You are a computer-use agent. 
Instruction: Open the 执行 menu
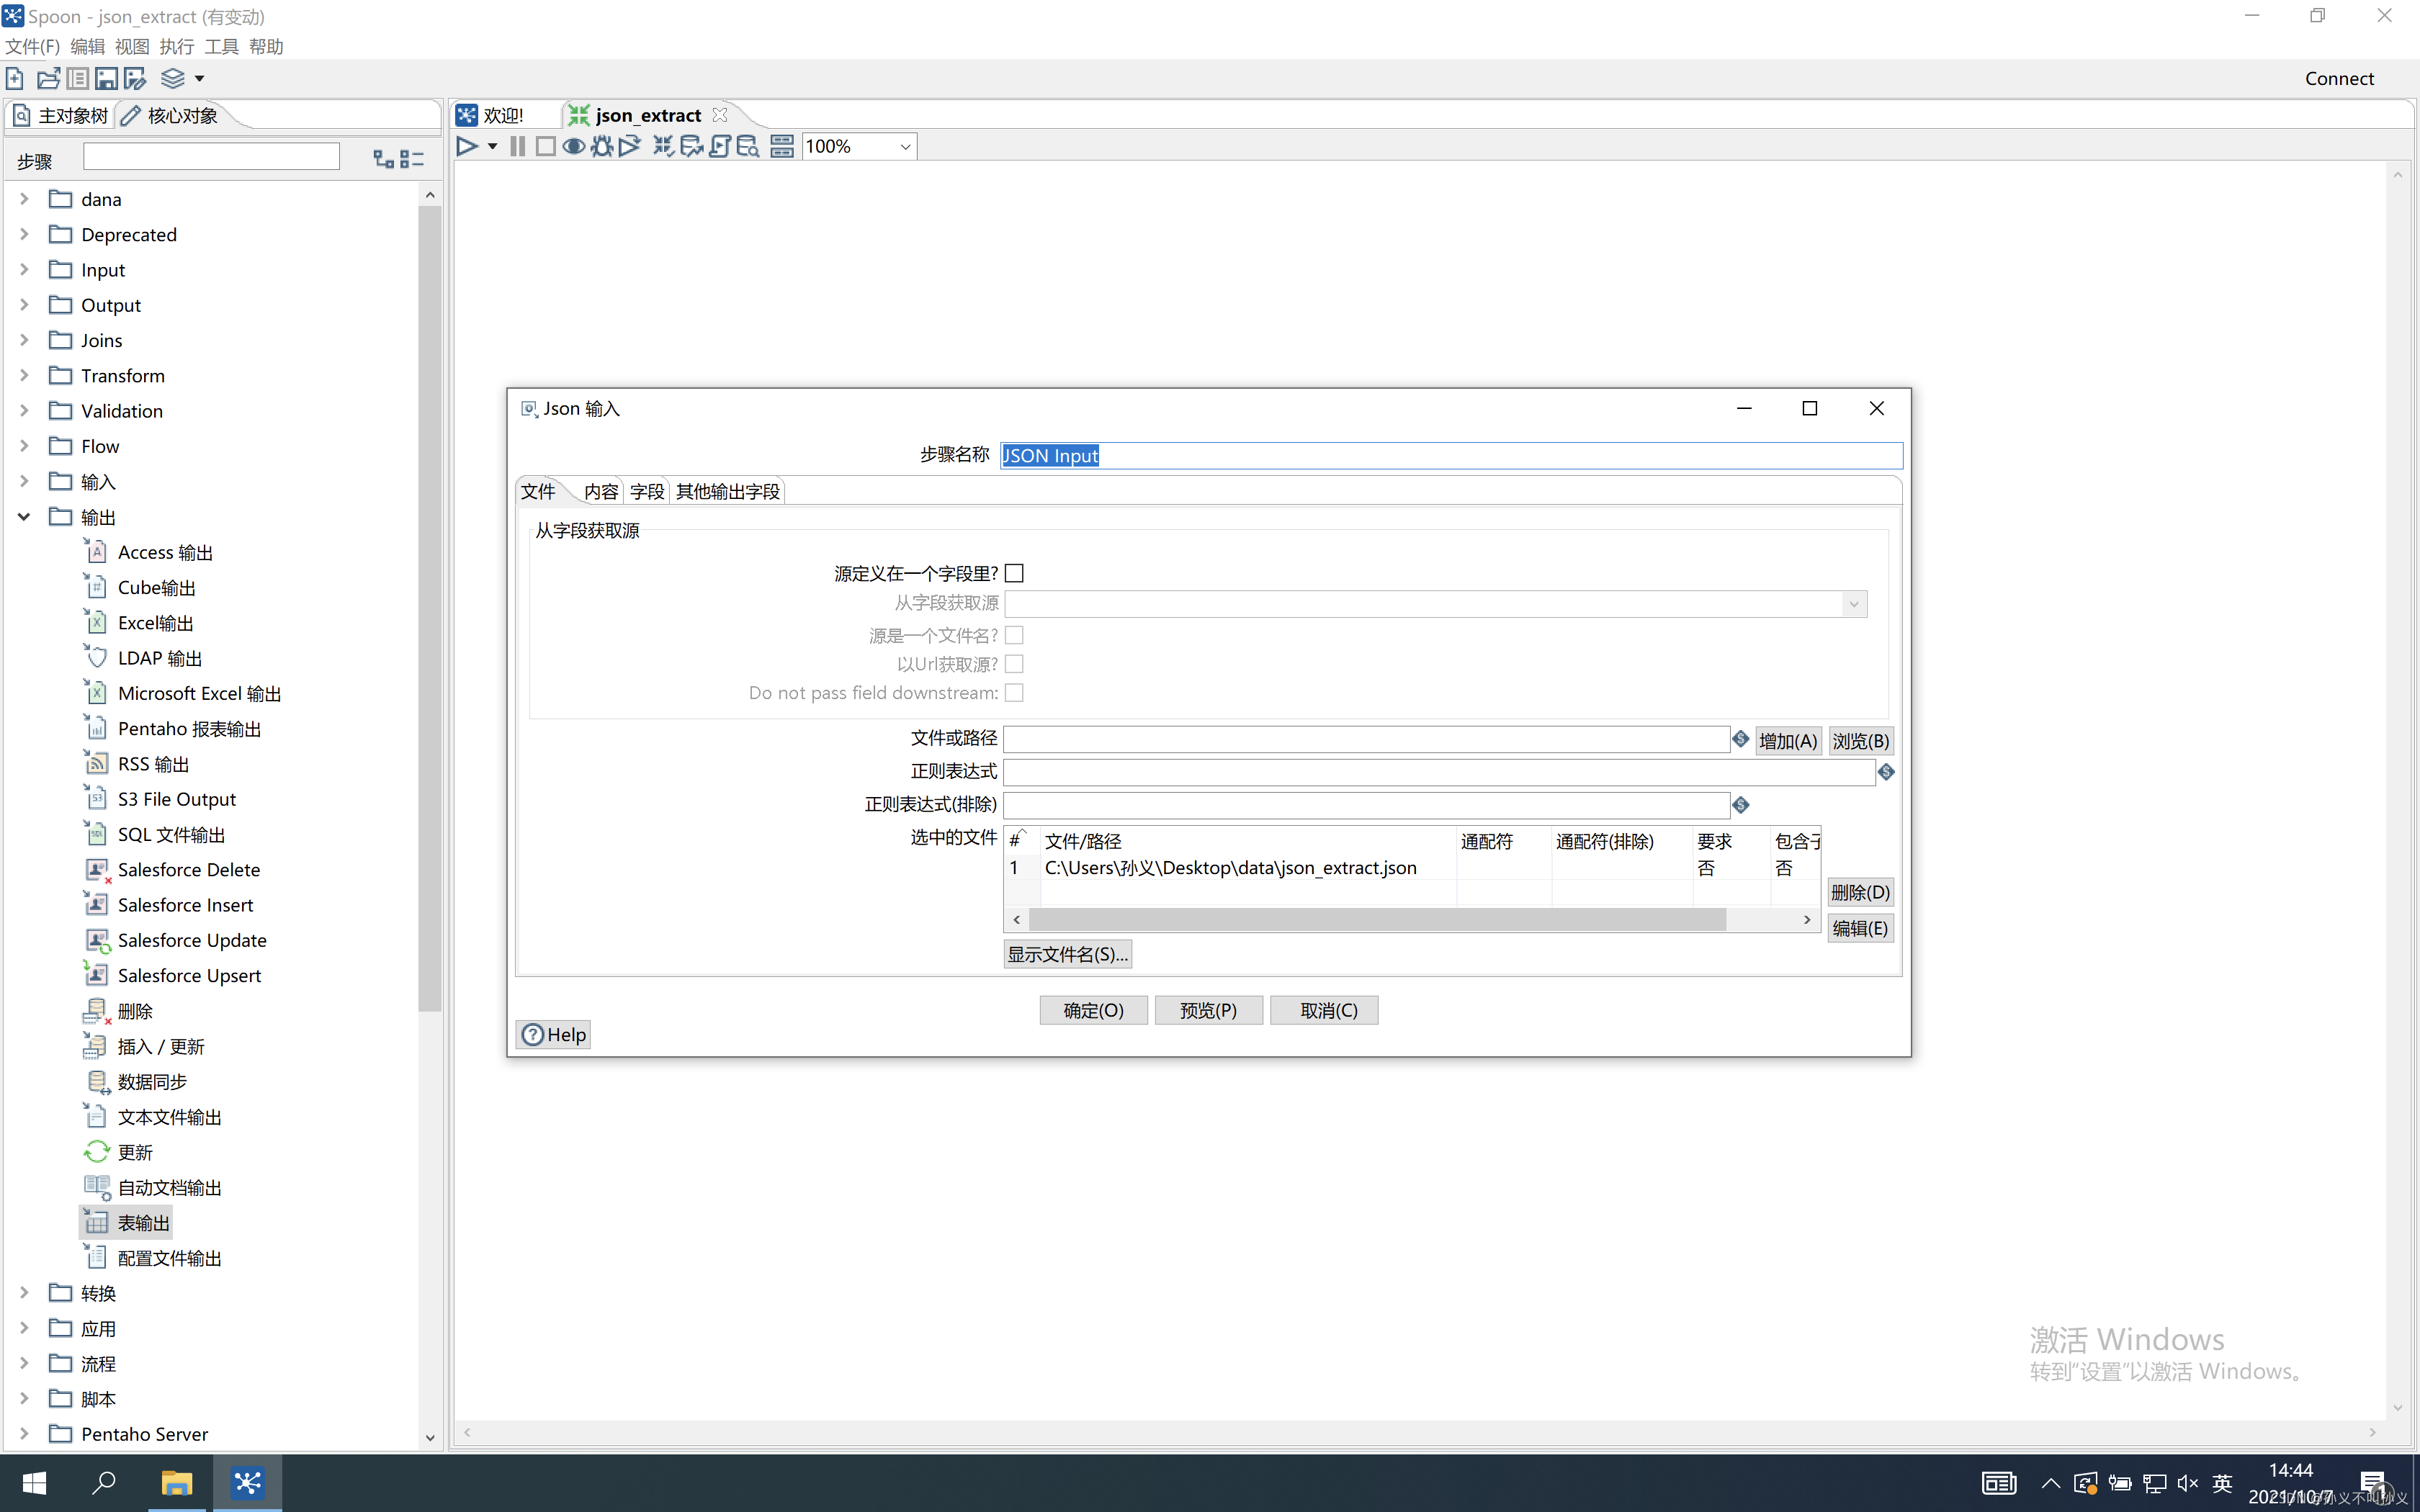(176, 46)
